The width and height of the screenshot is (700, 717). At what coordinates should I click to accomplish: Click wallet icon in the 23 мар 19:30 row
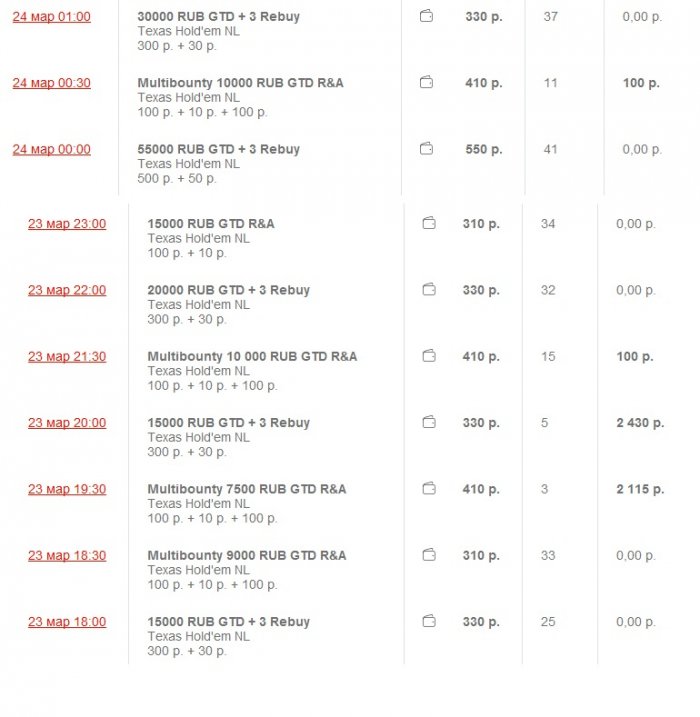[x=429, y=489]
